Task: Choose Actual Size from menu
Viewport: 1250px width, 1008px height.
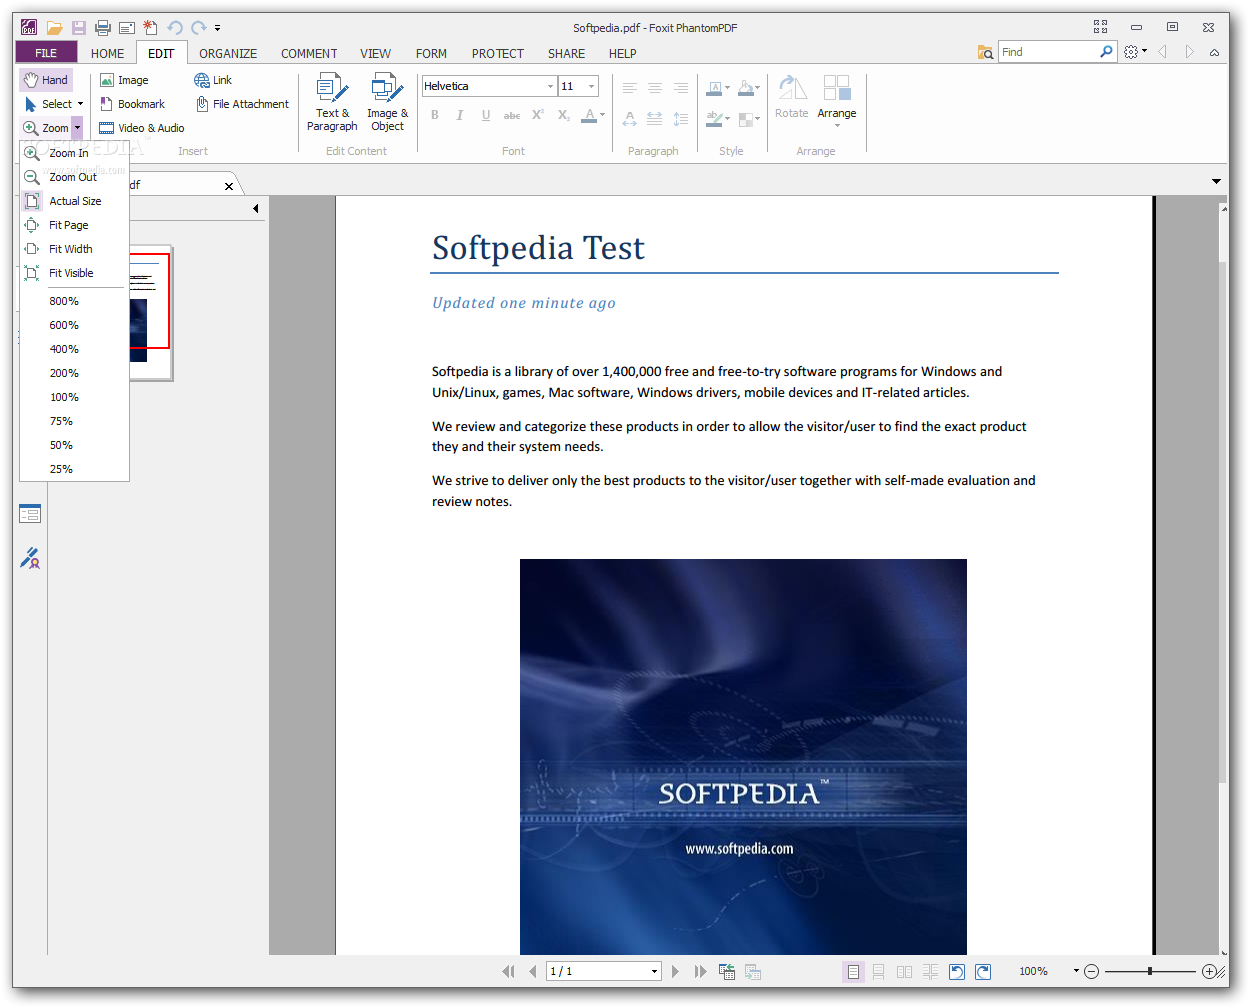Action: [74, 201]
